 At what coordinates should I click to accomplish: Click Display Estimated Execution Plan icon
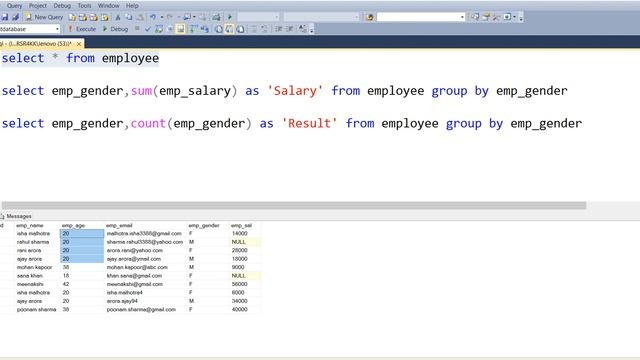coord(159,29)
